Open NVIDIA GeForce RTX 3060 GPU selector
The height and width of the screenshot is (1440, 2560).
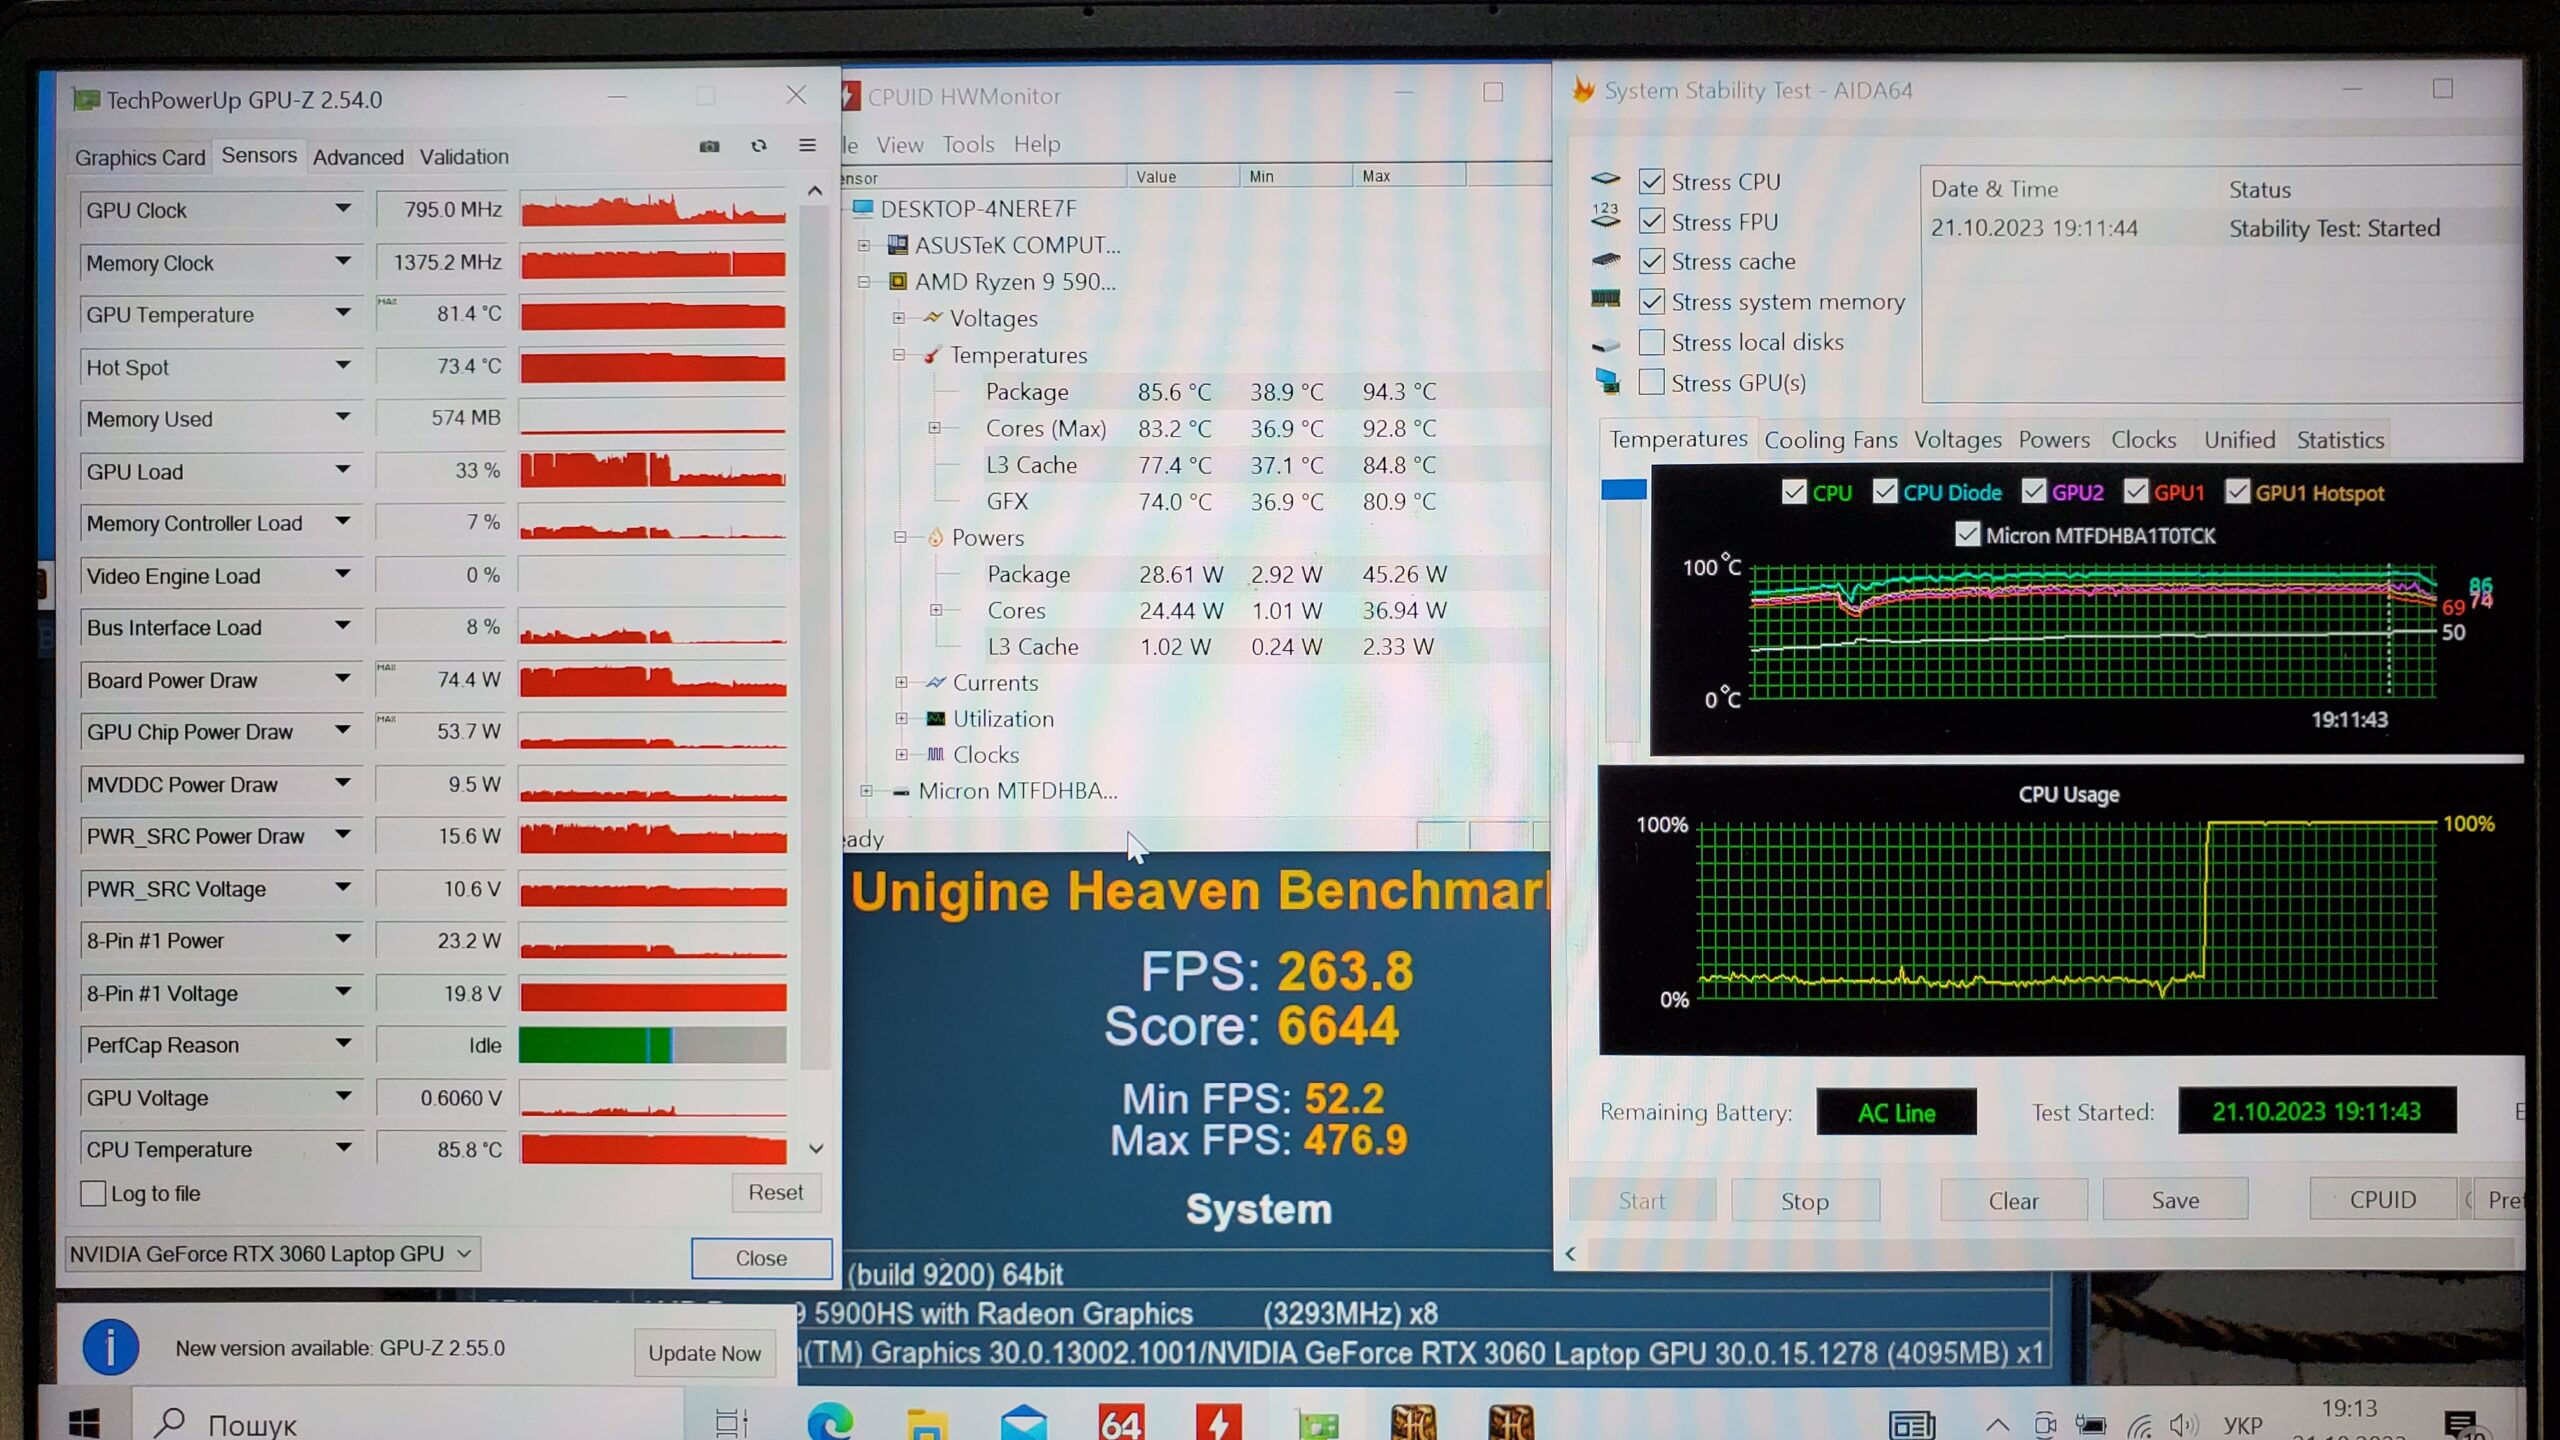[x=272, y=1254]
